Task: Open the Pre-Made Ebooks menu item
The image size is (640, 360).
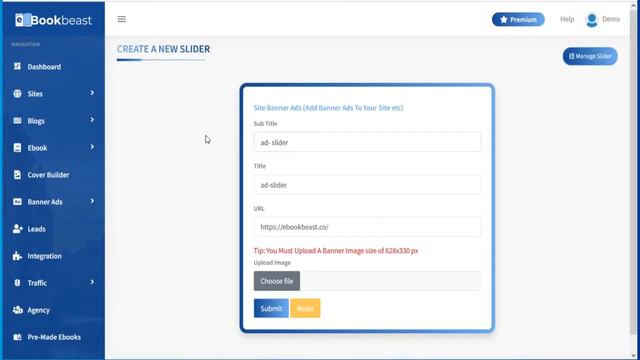Action: pyautogui.click(x=53, y=337)
